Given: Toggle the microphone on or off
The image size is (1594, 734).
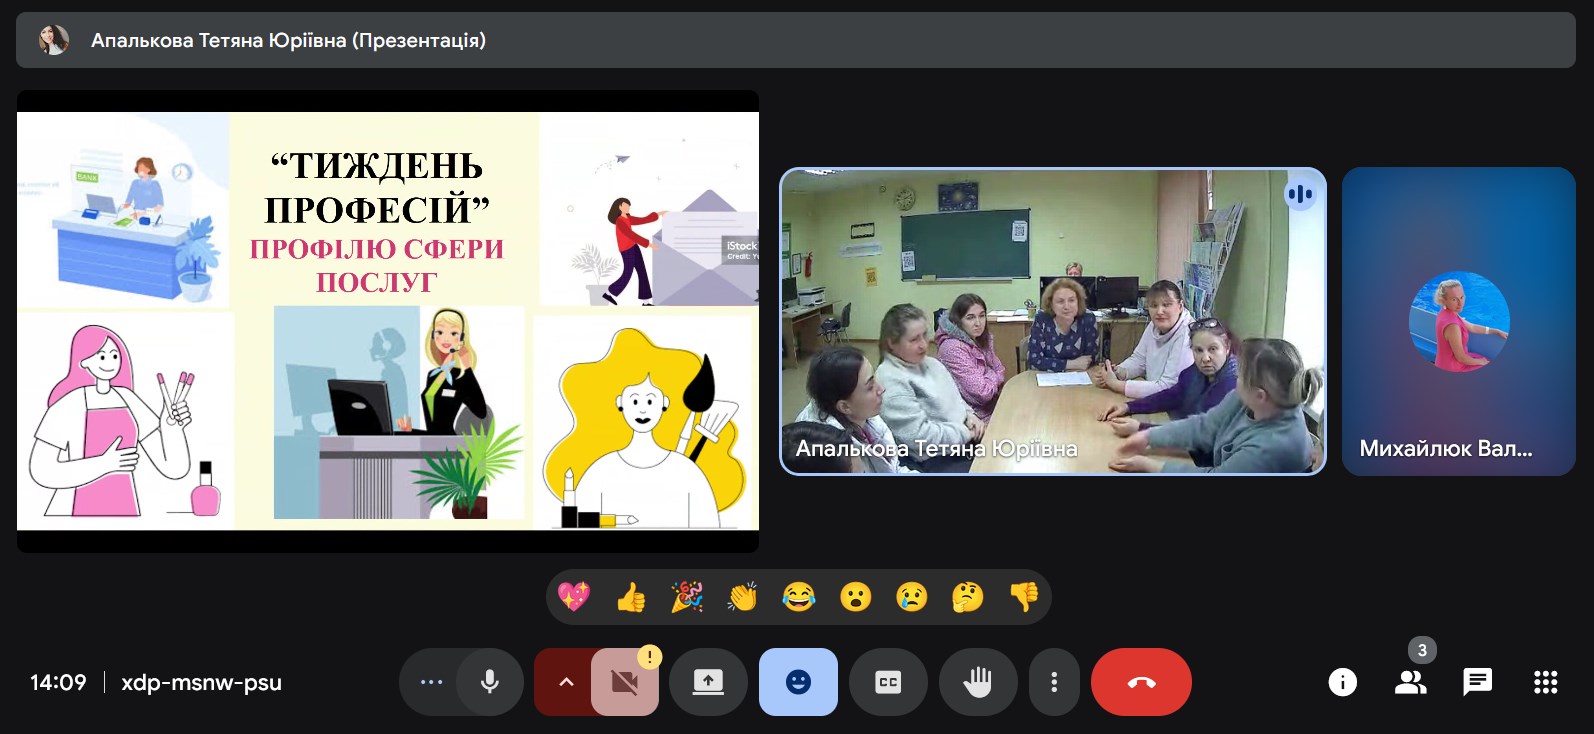Looking at the screenshot, I should 490,682.
